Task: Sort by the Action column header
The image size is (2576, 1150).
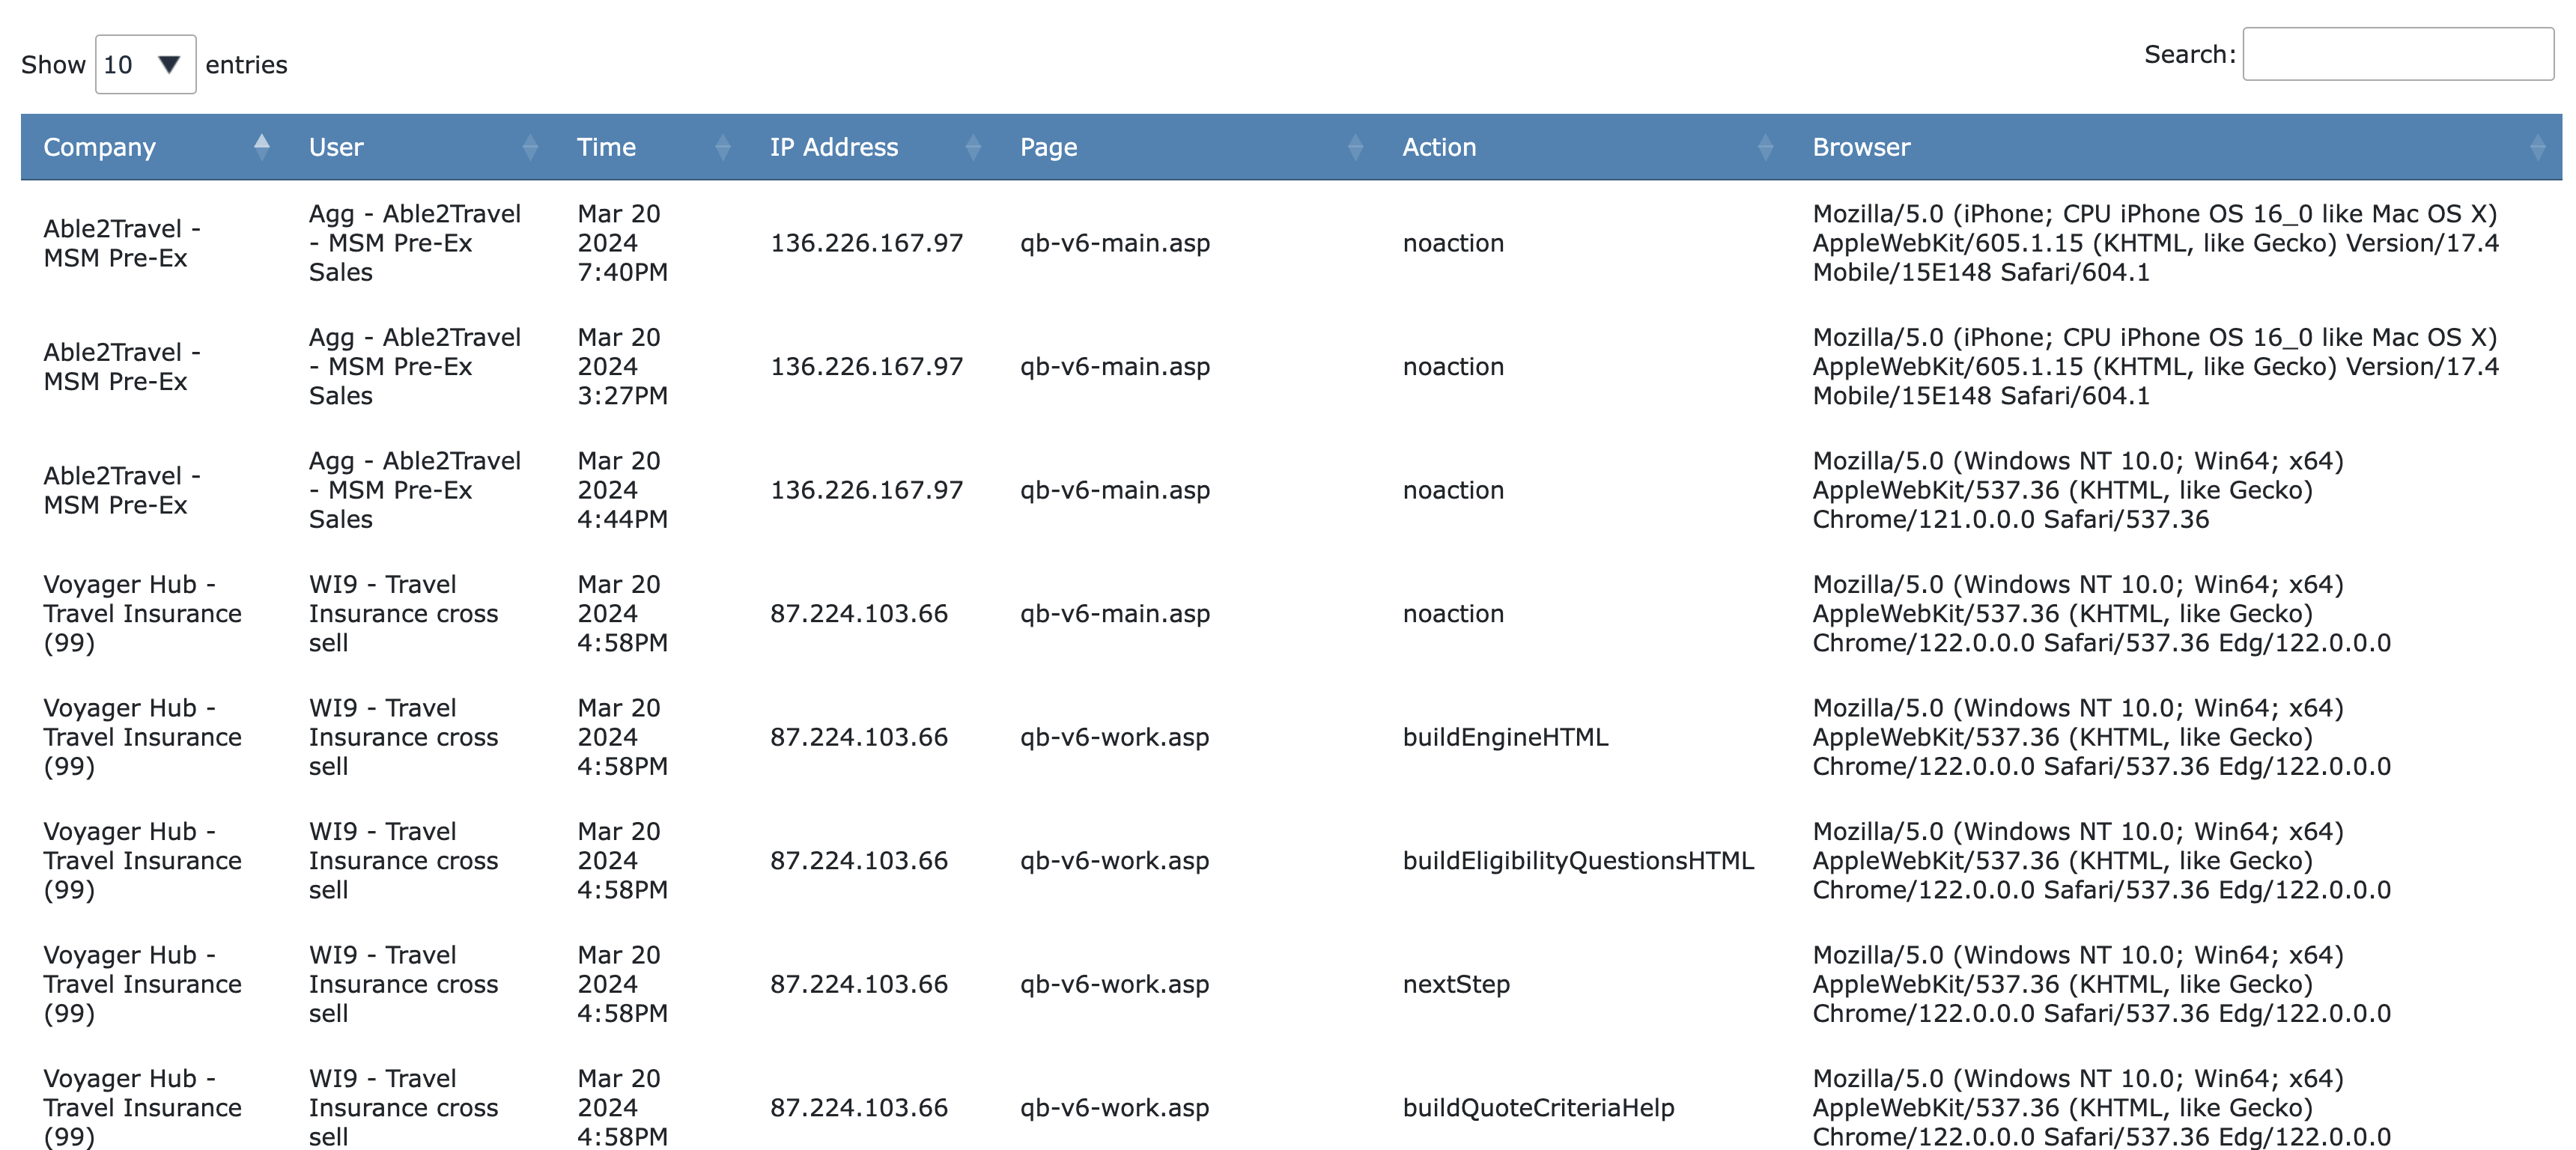Action: point(1586,147)
